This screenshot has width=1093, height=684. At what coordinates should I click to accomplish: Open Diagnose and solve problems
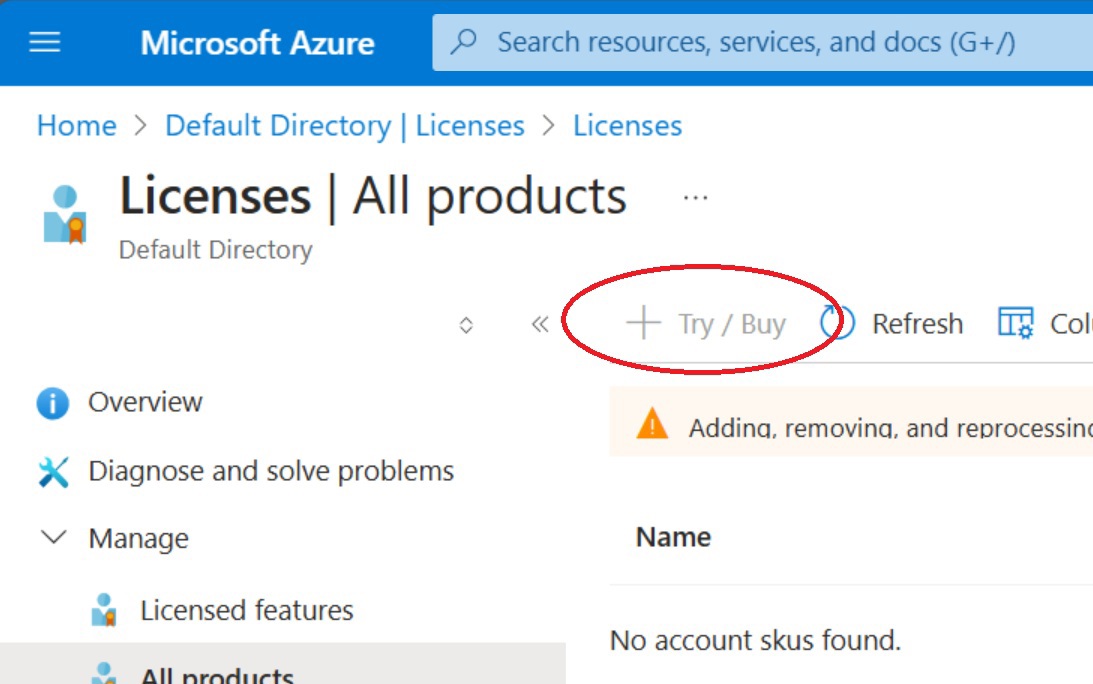[x=271, y=471]
